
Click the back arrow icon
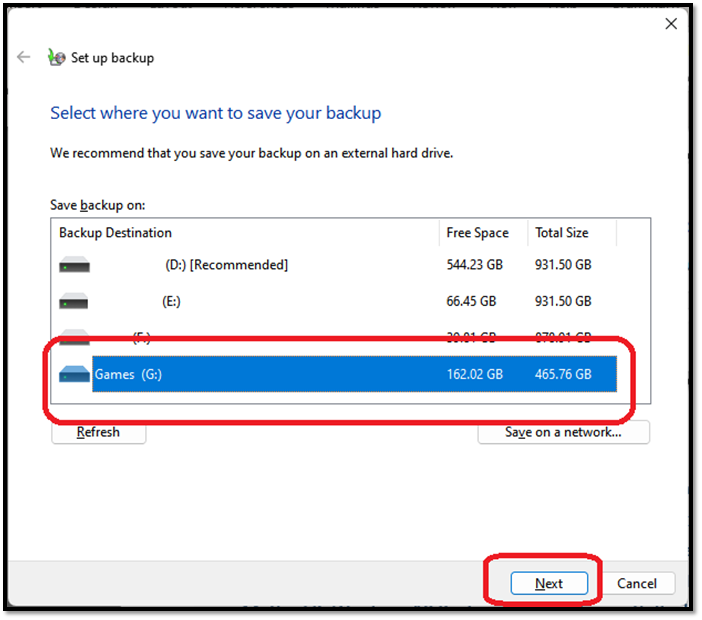[23, 57]
